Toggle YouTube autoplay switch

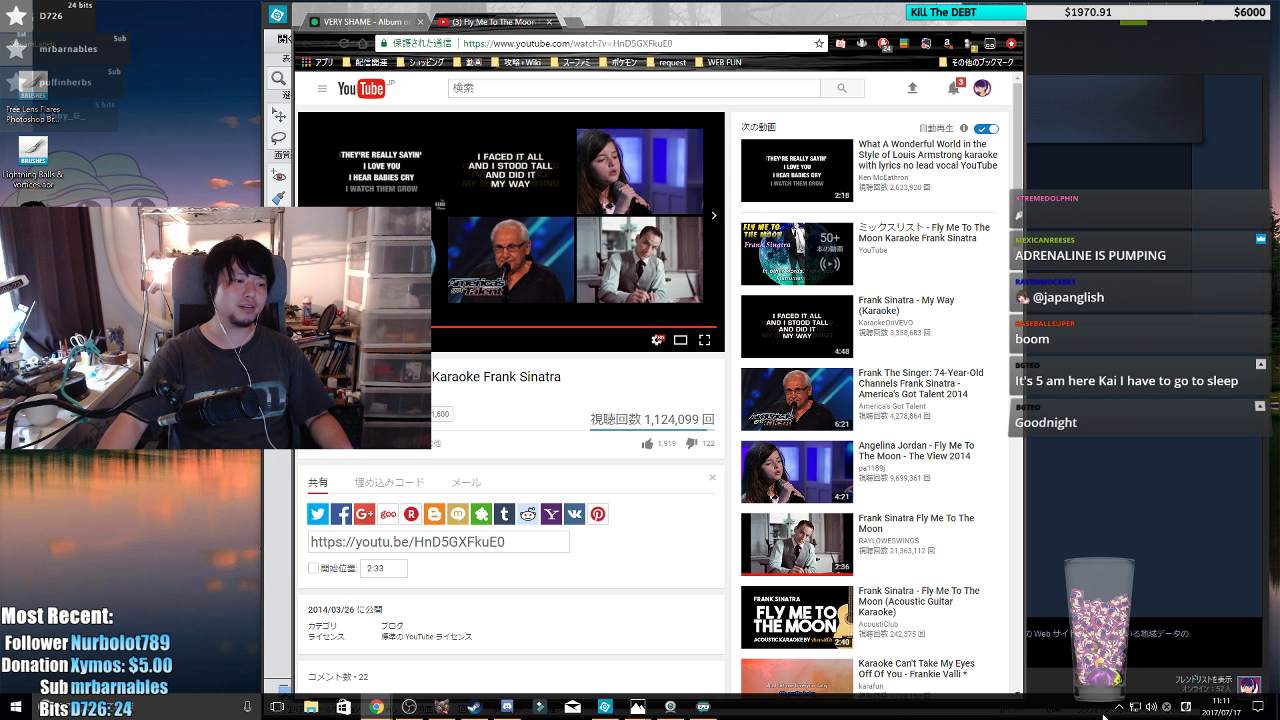point(986,128)
